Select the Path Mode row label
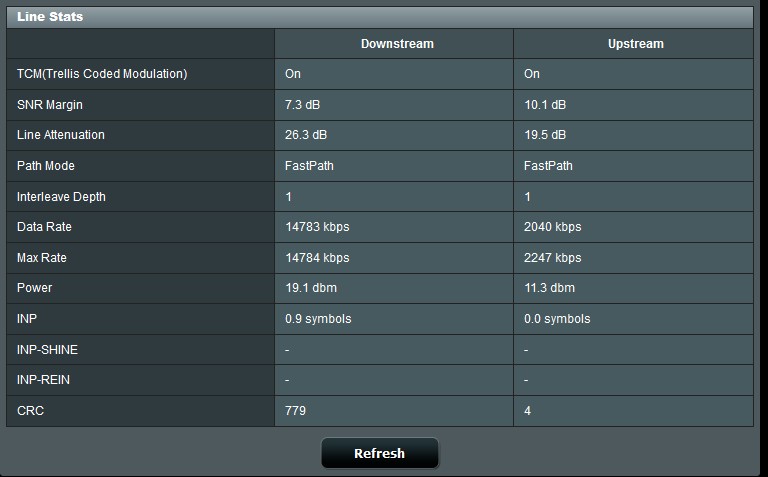Image resolution: width=768 pixels, height=477 pixels. coord(46,166)
